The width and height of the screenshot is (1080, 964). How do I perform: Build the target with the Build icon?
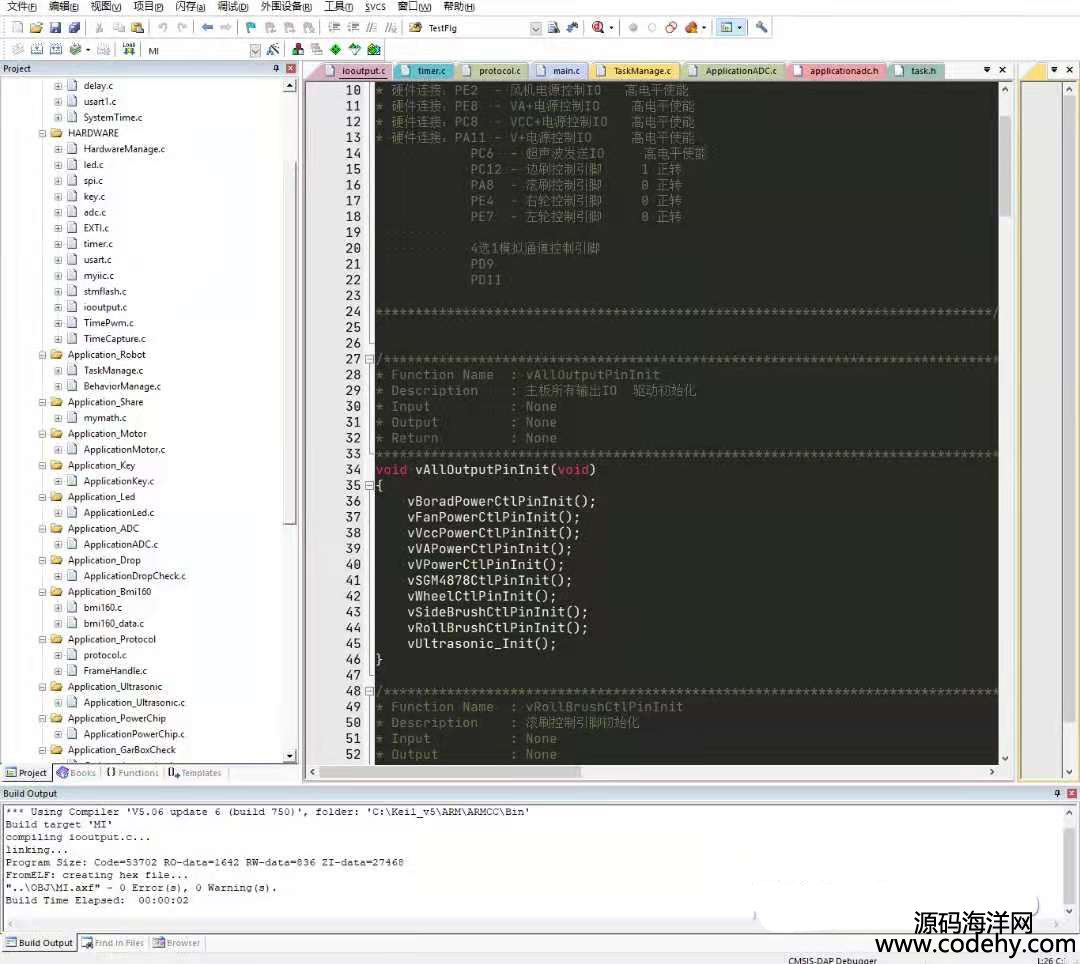[37, 50]
